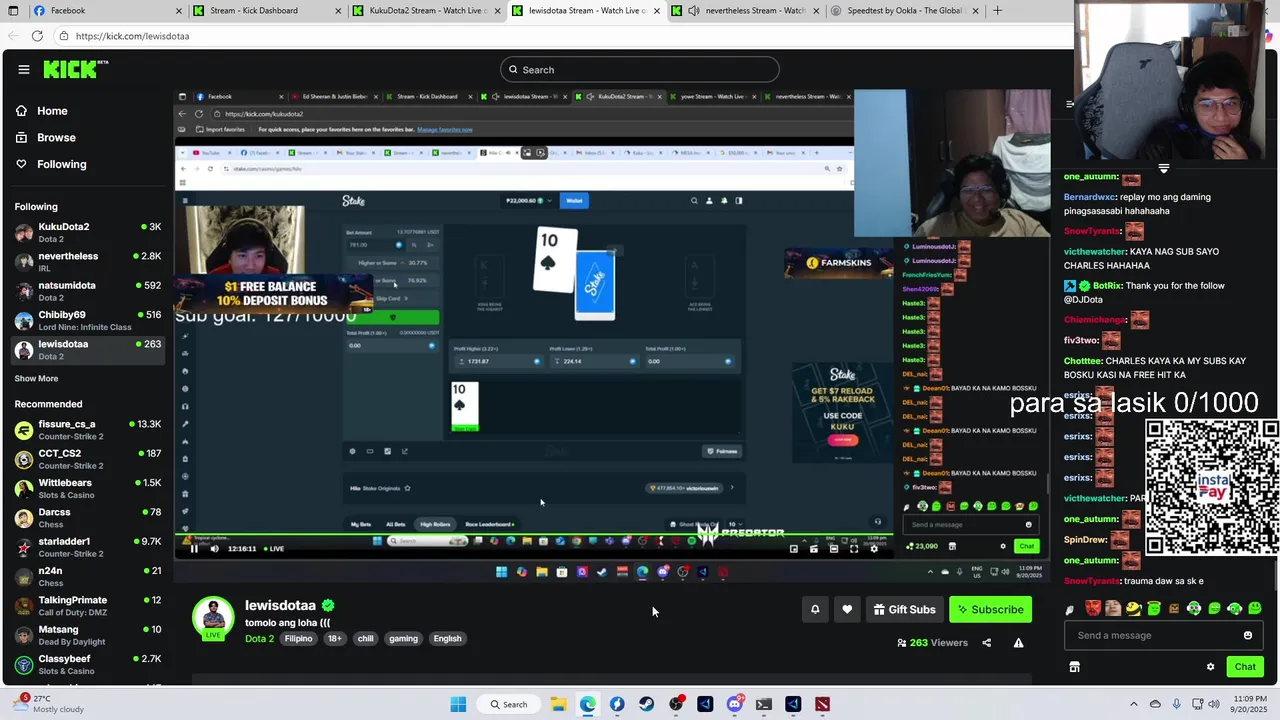Viewport: 1280px width, 720px height.
Task: Open chat identity feather icon
Action: point(1071,609)
